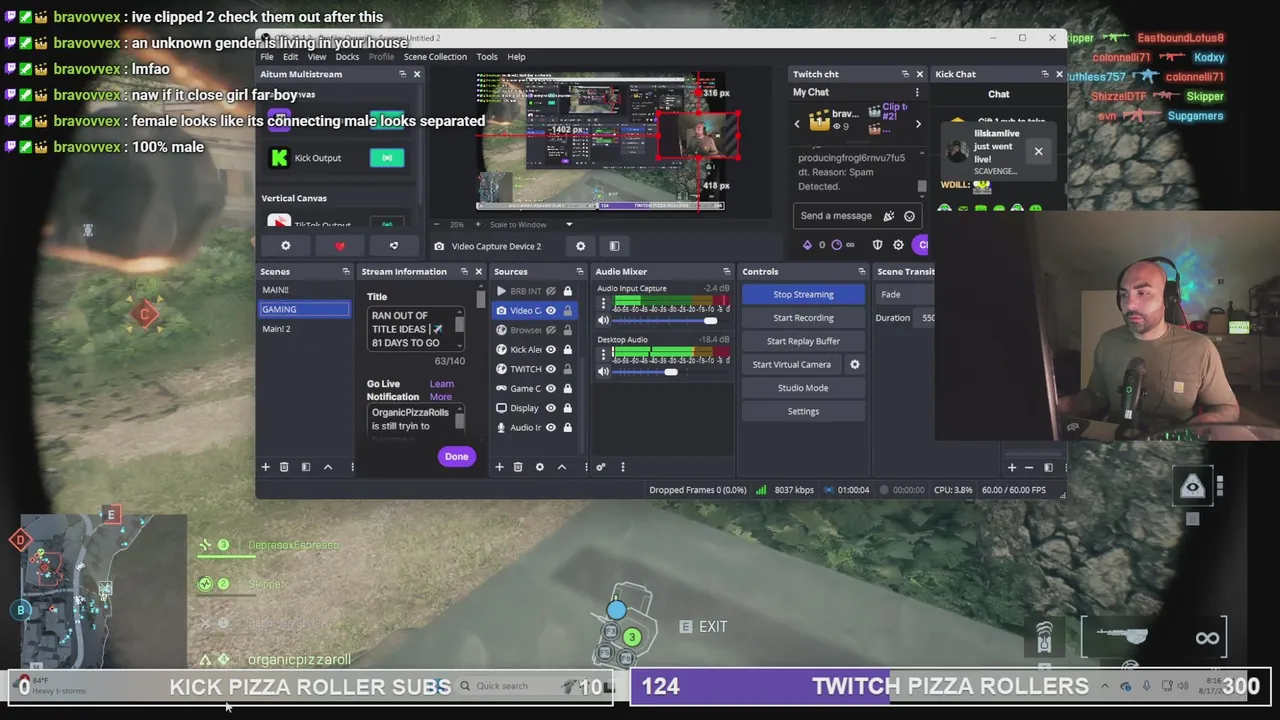Toggle Kick Output stream button

click(x=387, y=158)
